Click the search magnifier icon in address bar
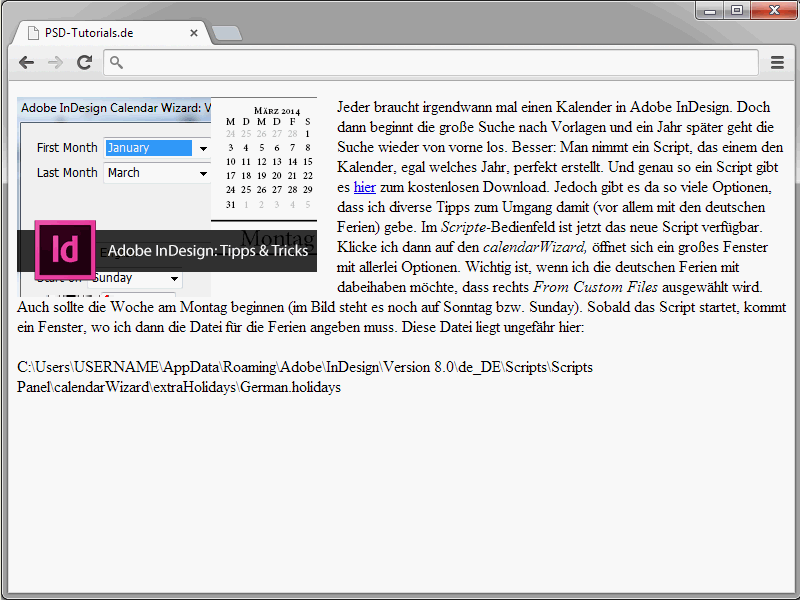 pos(116,62)
